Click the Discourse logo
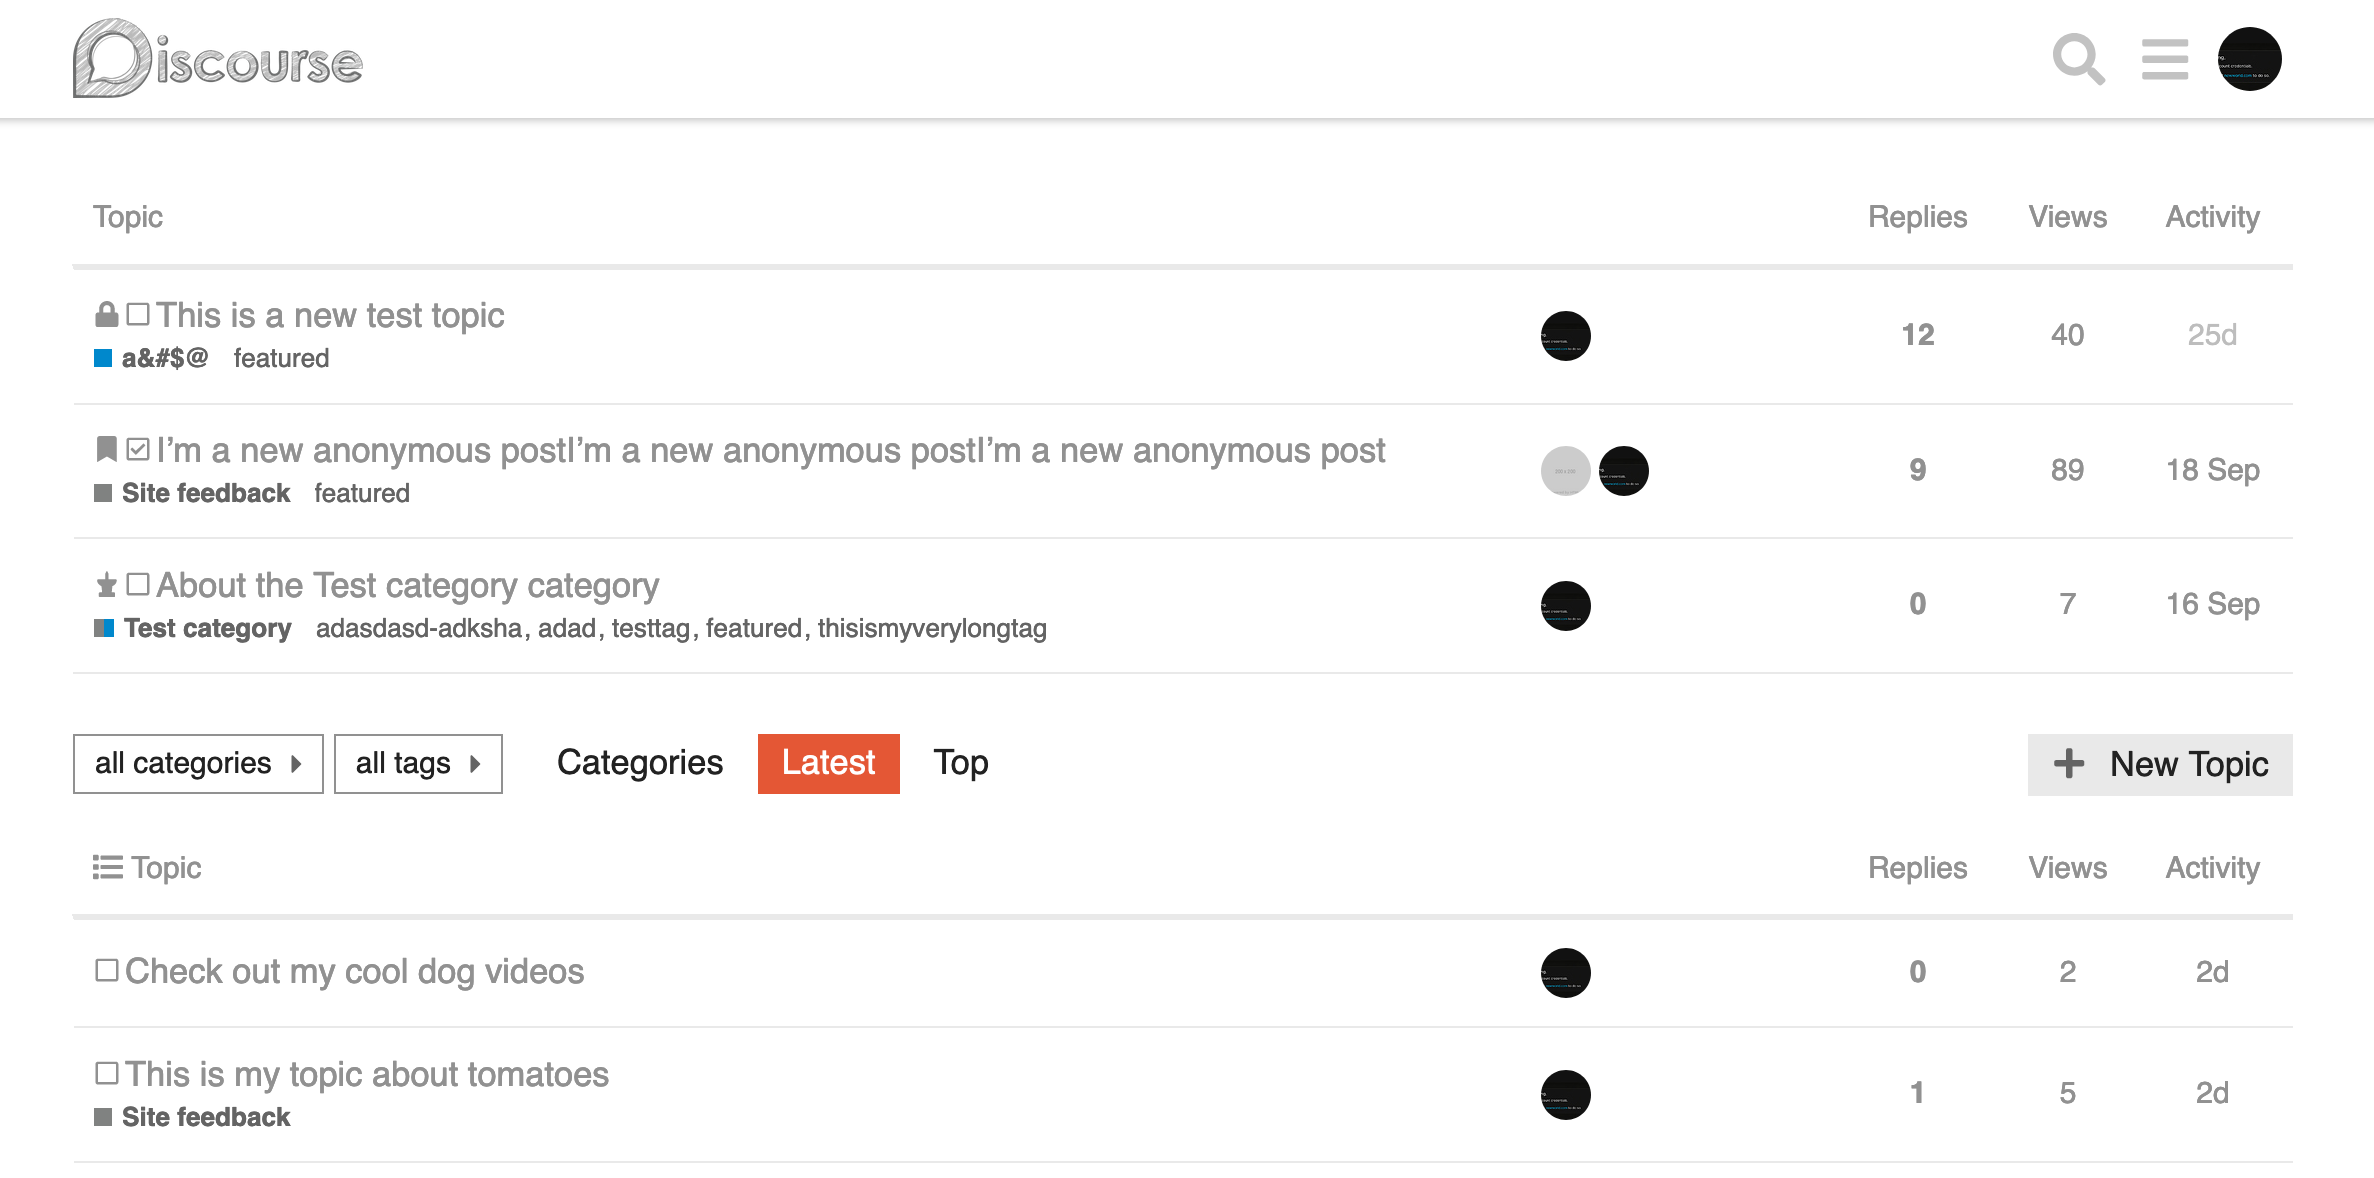Image resolution: width=2374 pixels, height=1178 pixels. pyautogui.click(x=218, y=58)
